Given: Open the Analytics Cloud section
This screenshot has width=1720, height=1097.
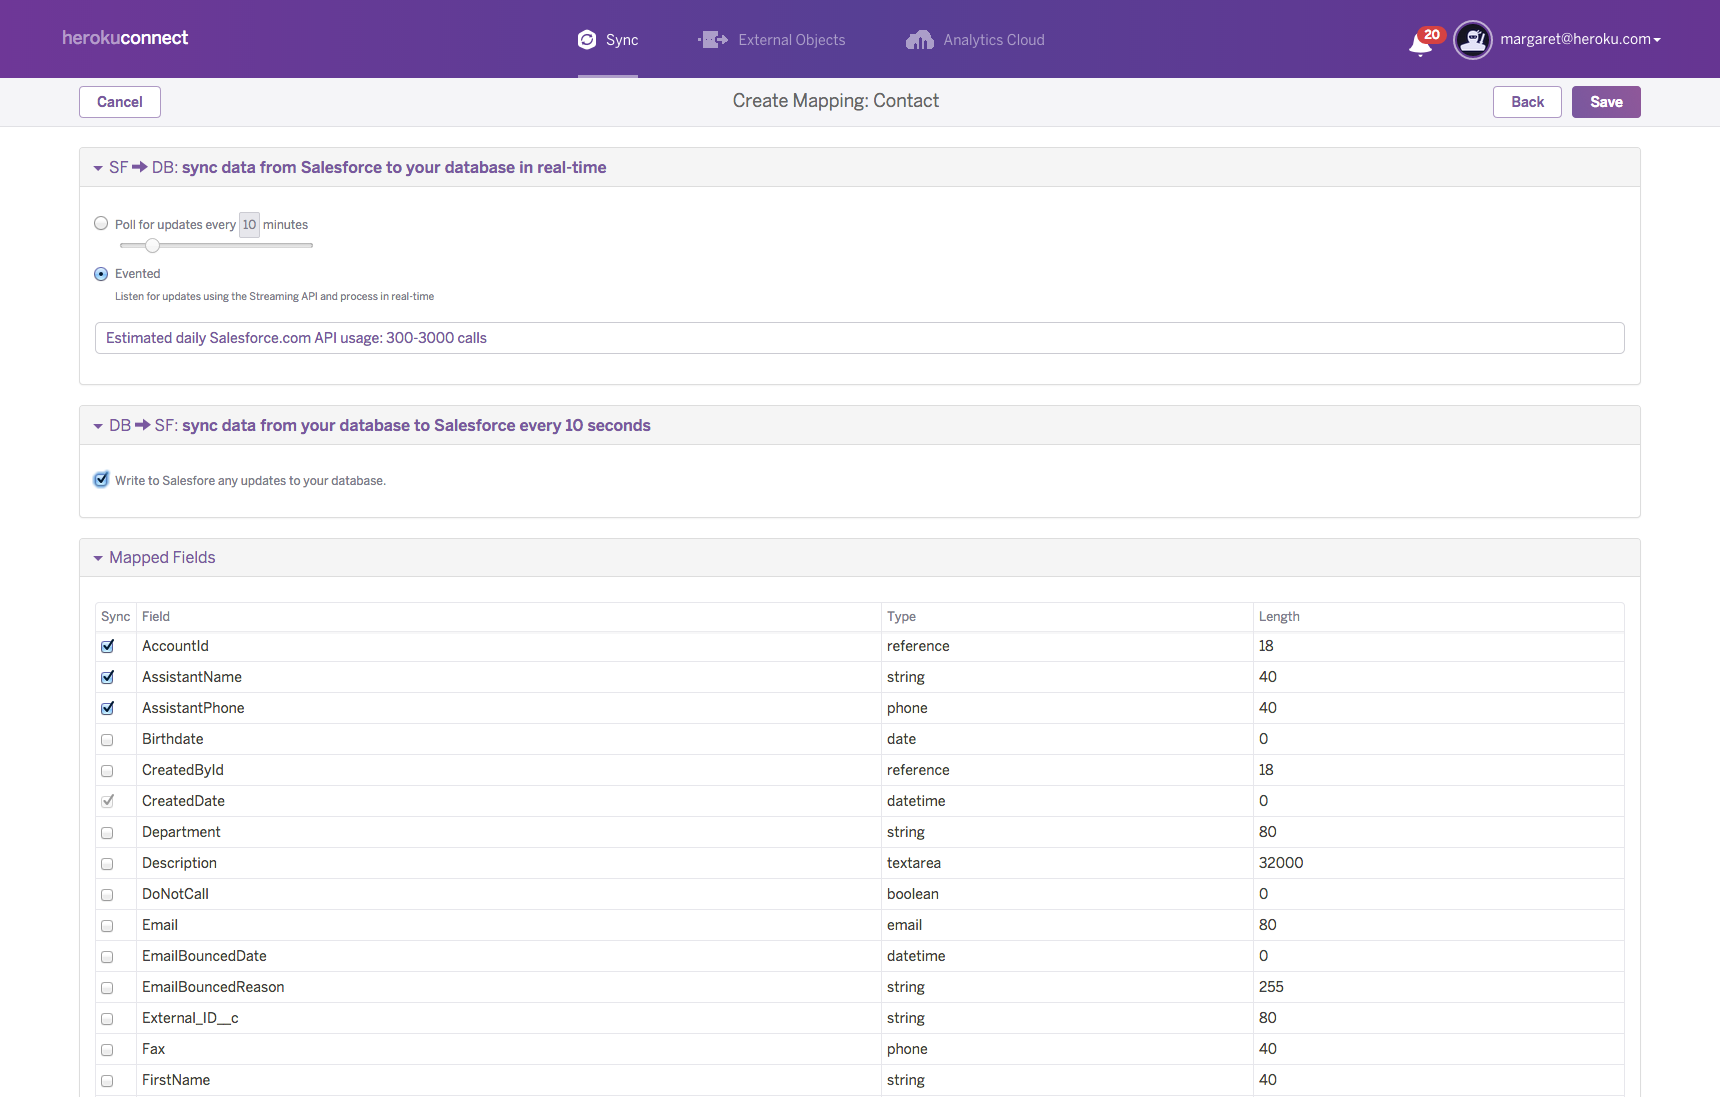Looking at the screenshot, I should click(919, 39).
